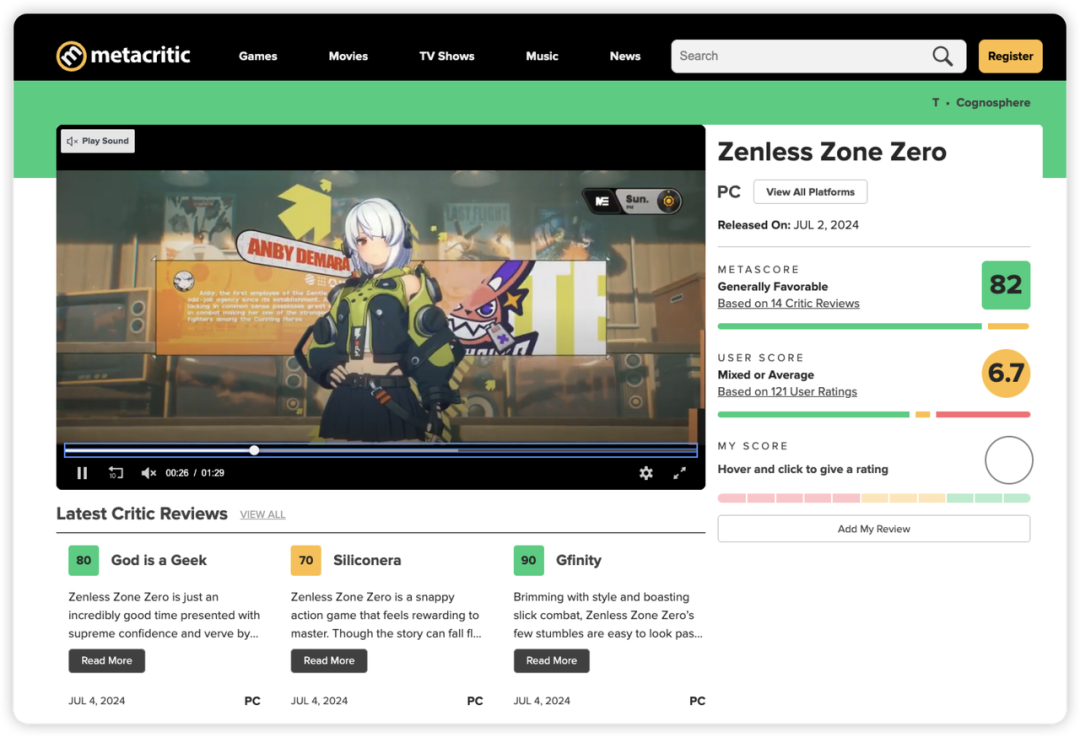Click the Register button

[1010, 56]
